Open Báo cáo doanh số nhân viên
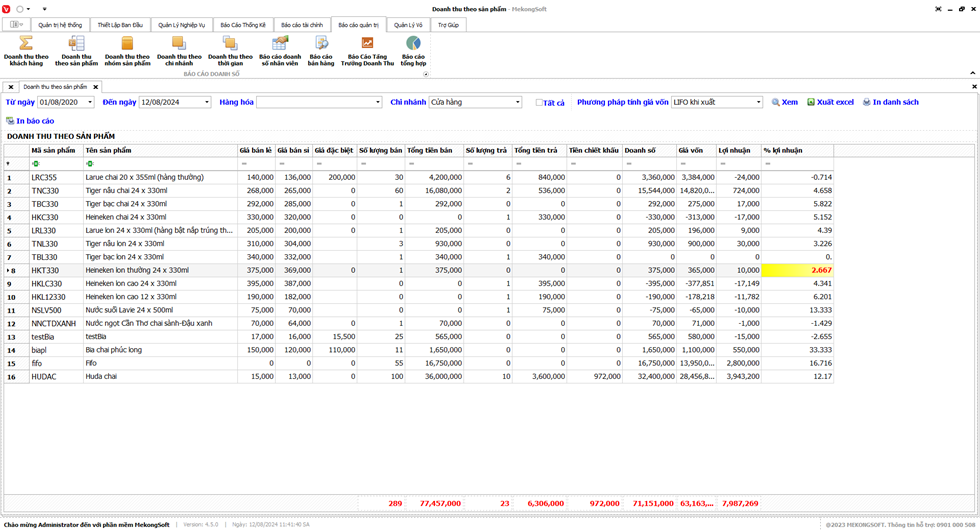This screenshot has width=980, height=530. [280, 49]
